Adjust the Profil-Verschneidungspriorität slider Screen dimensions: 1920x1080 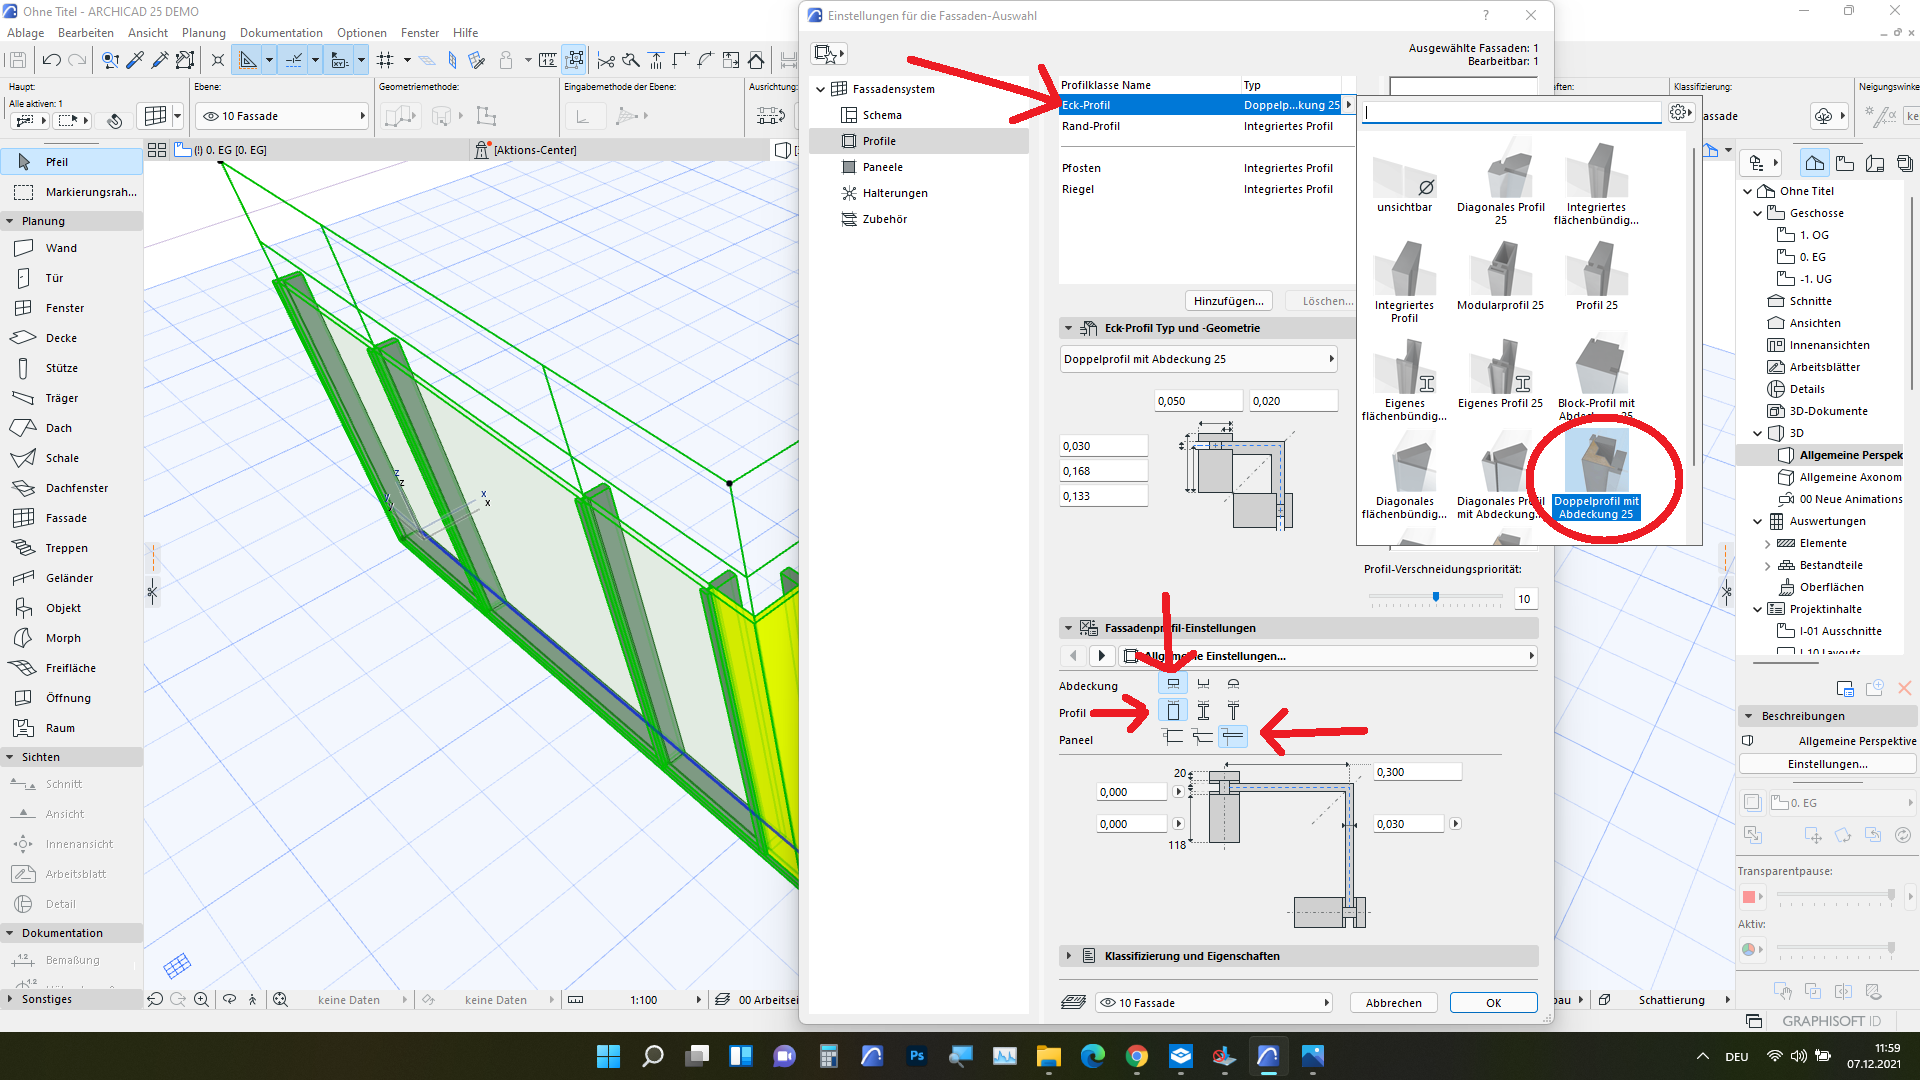click(1436, 597)
